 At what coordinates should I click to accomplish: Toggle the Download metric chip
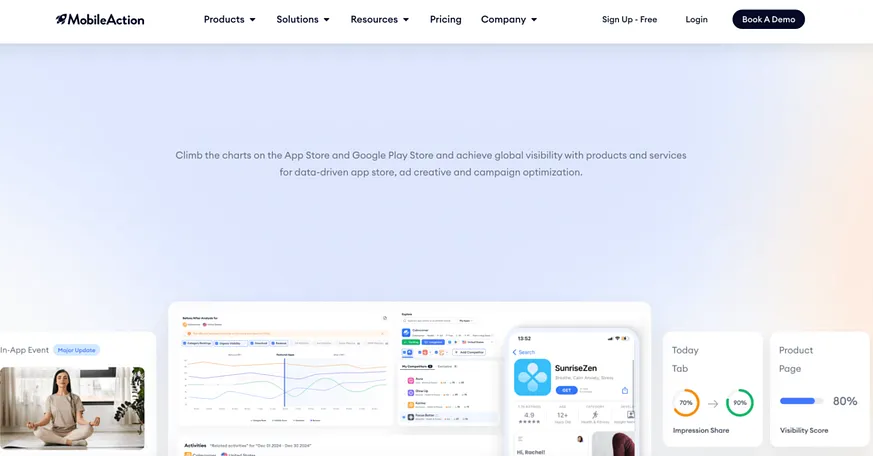pos(259,343)
